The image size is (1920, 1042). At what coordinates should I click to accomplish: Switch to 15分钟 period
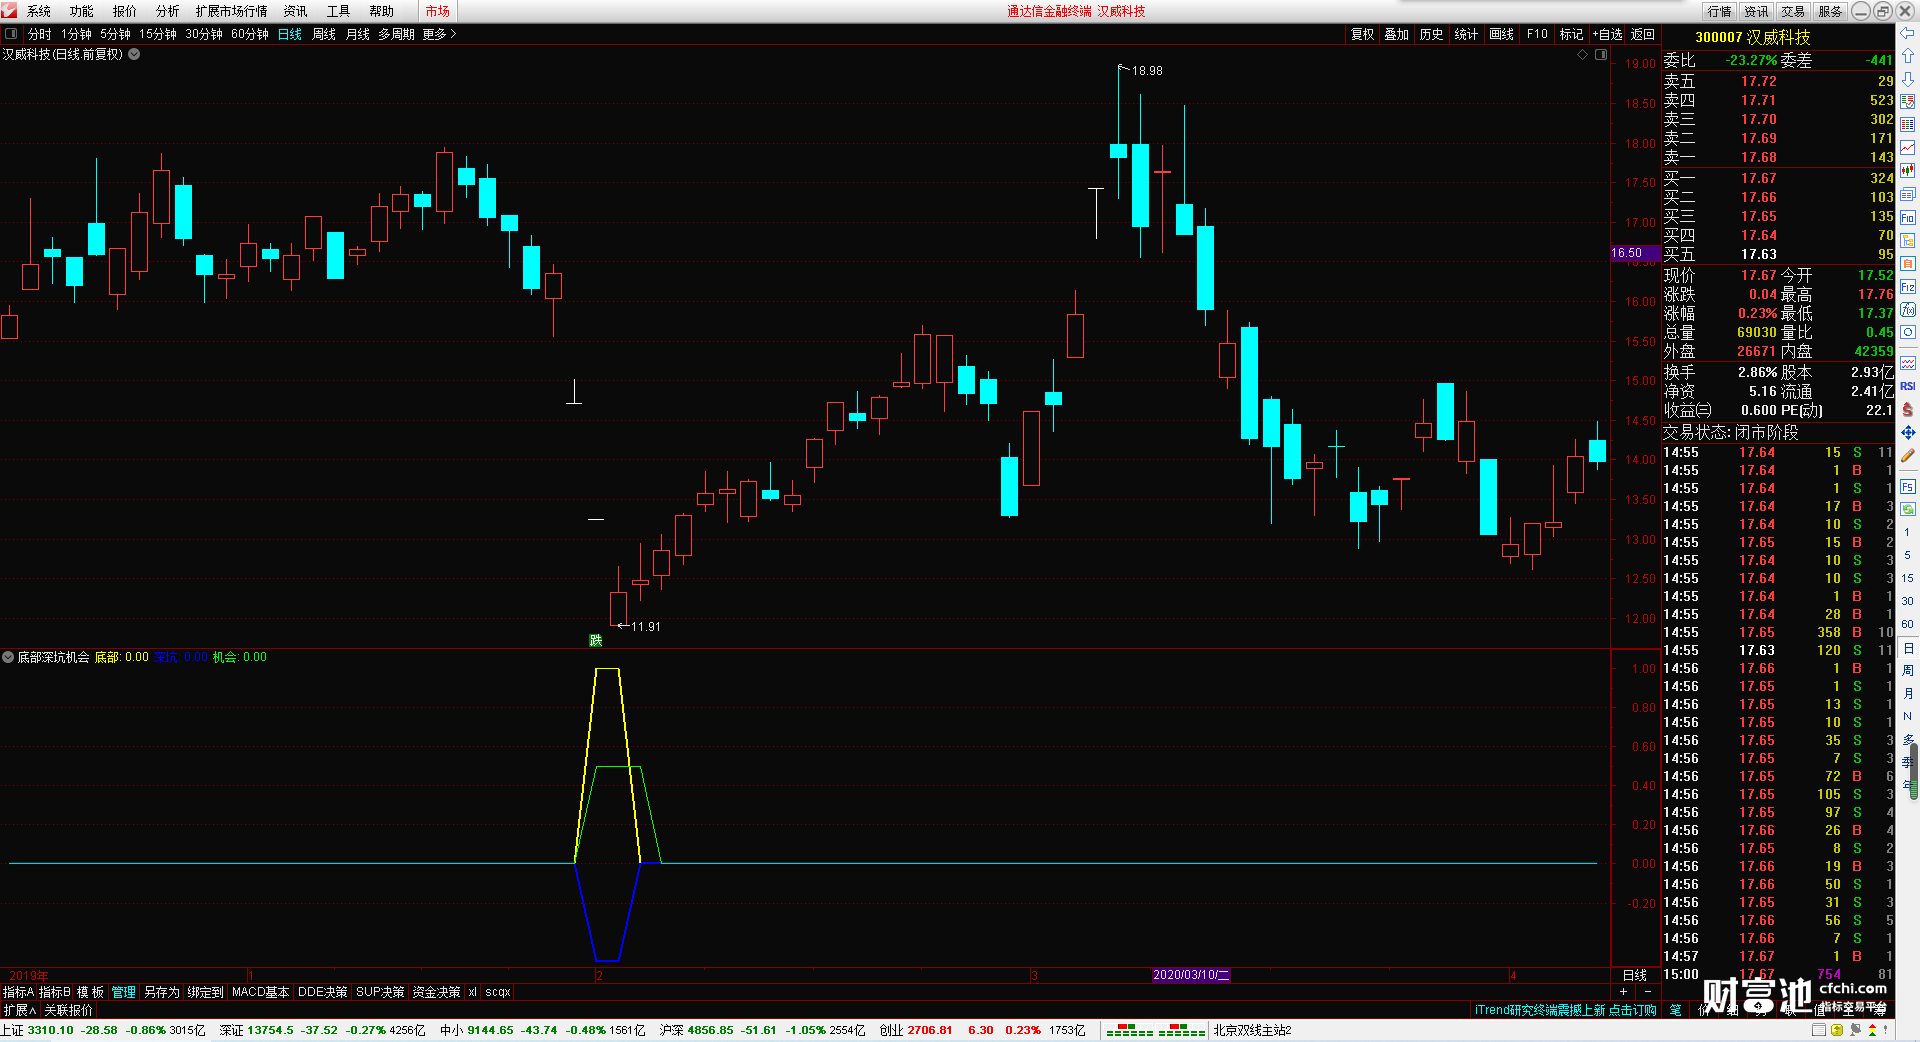coord(158,34)
